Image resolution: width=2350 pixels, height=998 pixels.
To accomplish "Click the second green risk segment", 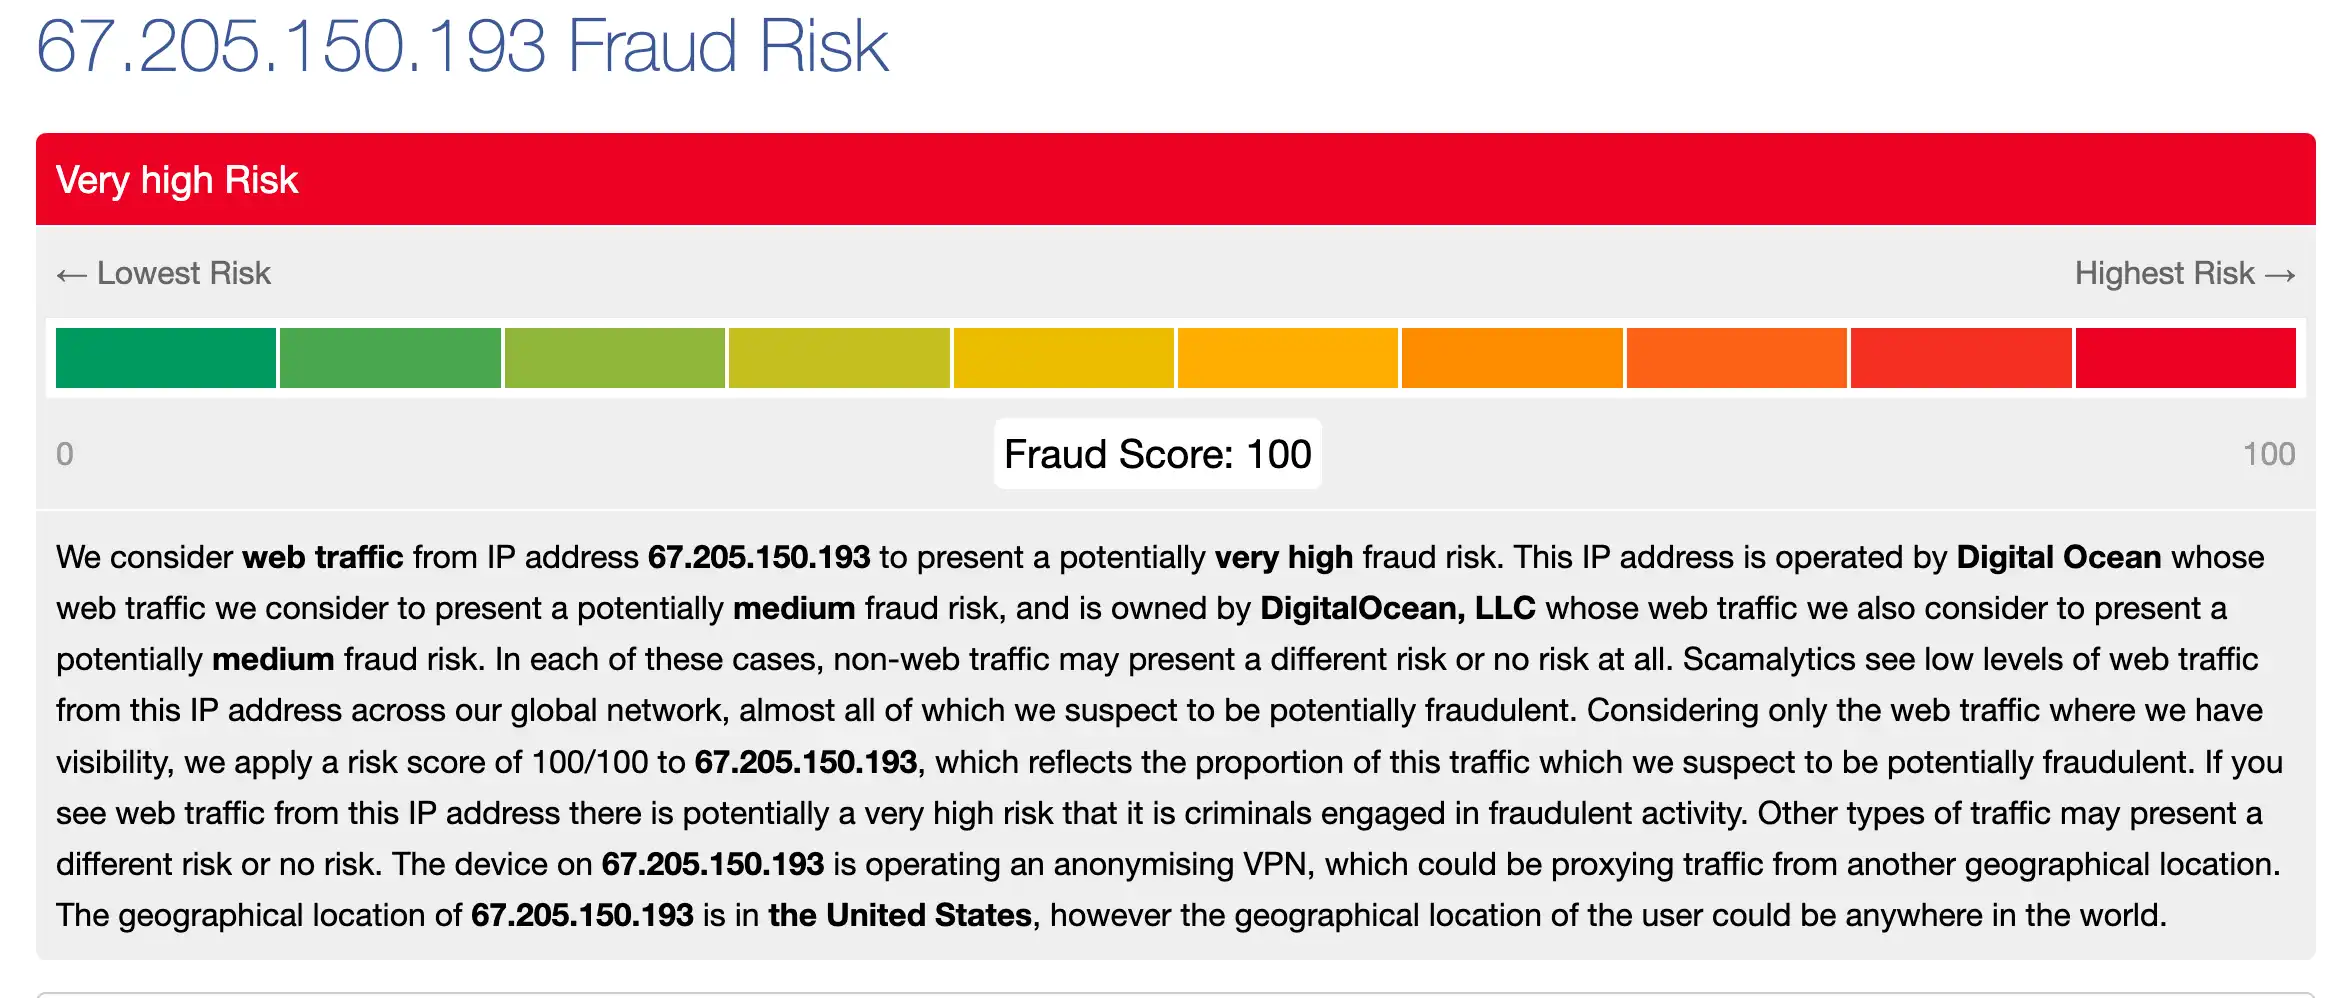I will (x=390, y=358).
